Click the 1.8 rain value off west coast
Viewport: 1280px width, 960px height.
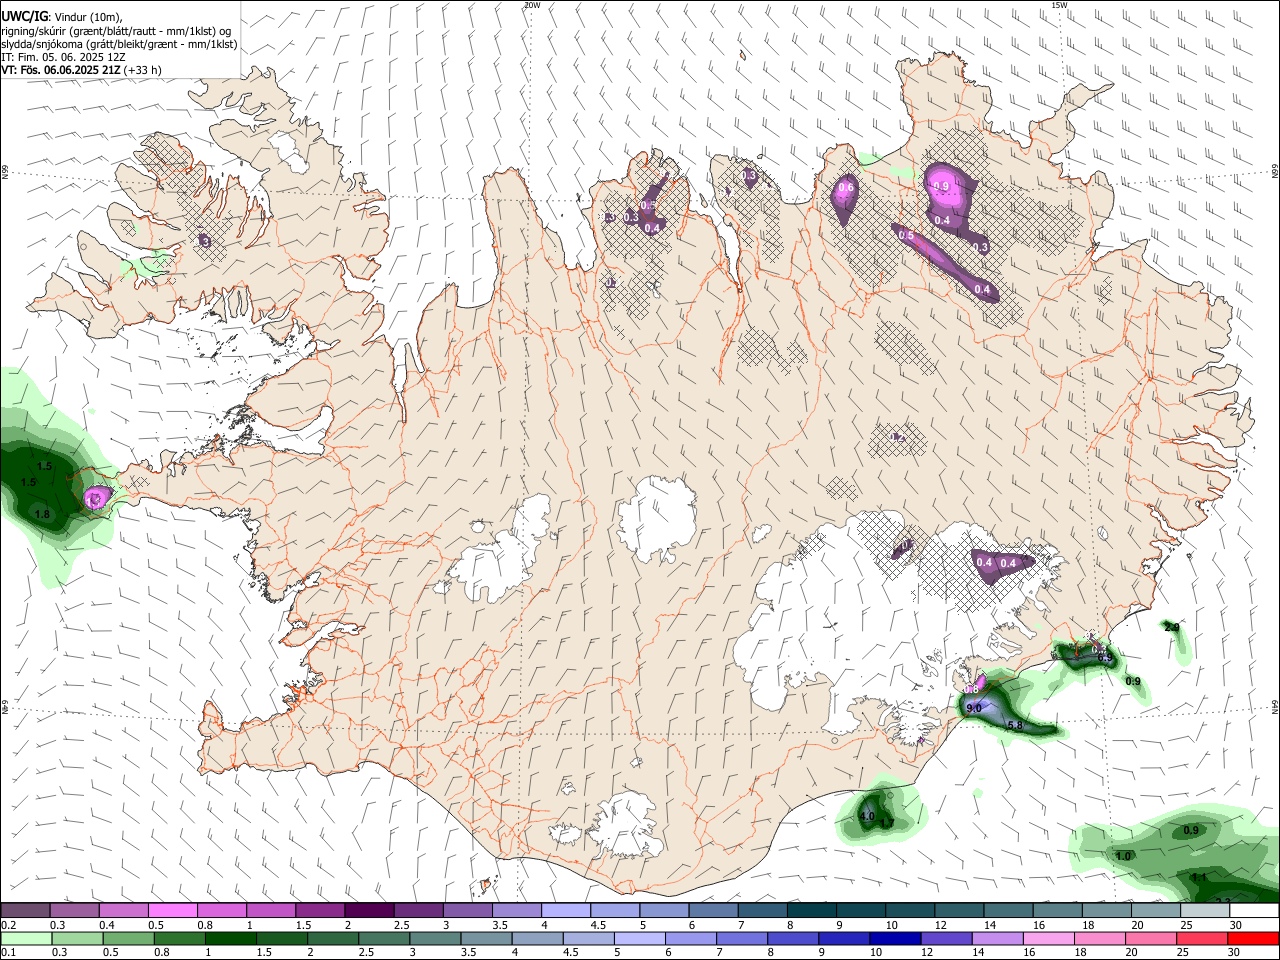[42, 514]
